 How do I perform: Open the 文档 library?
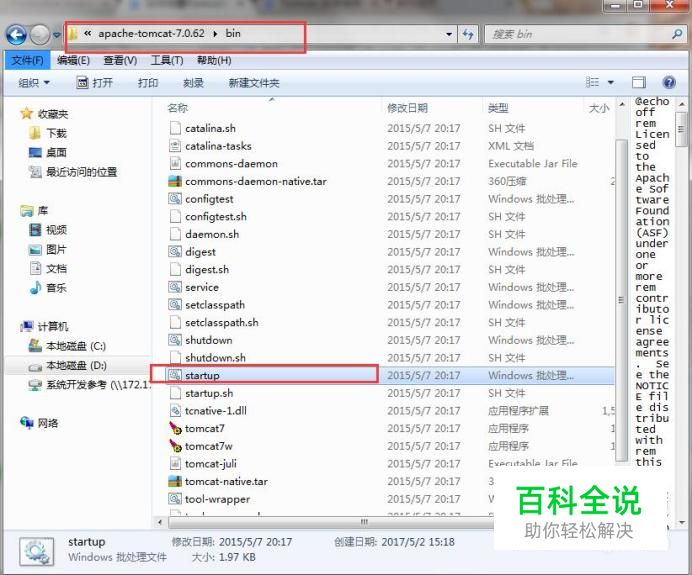pyautogui.click(x=48, y=268)
